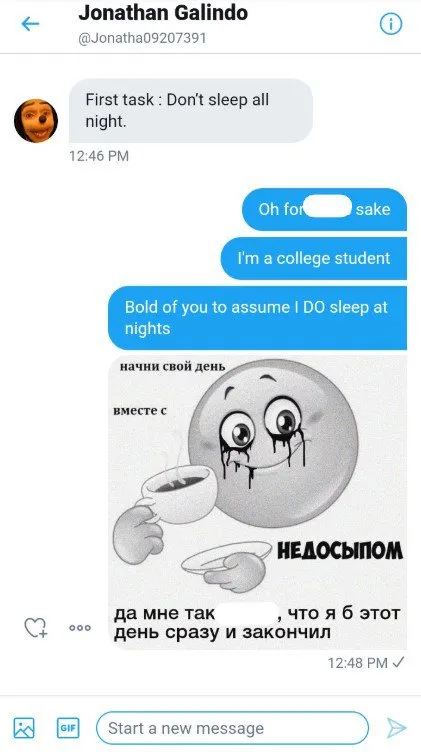Open the three-dot more options for message

point(80,627)
